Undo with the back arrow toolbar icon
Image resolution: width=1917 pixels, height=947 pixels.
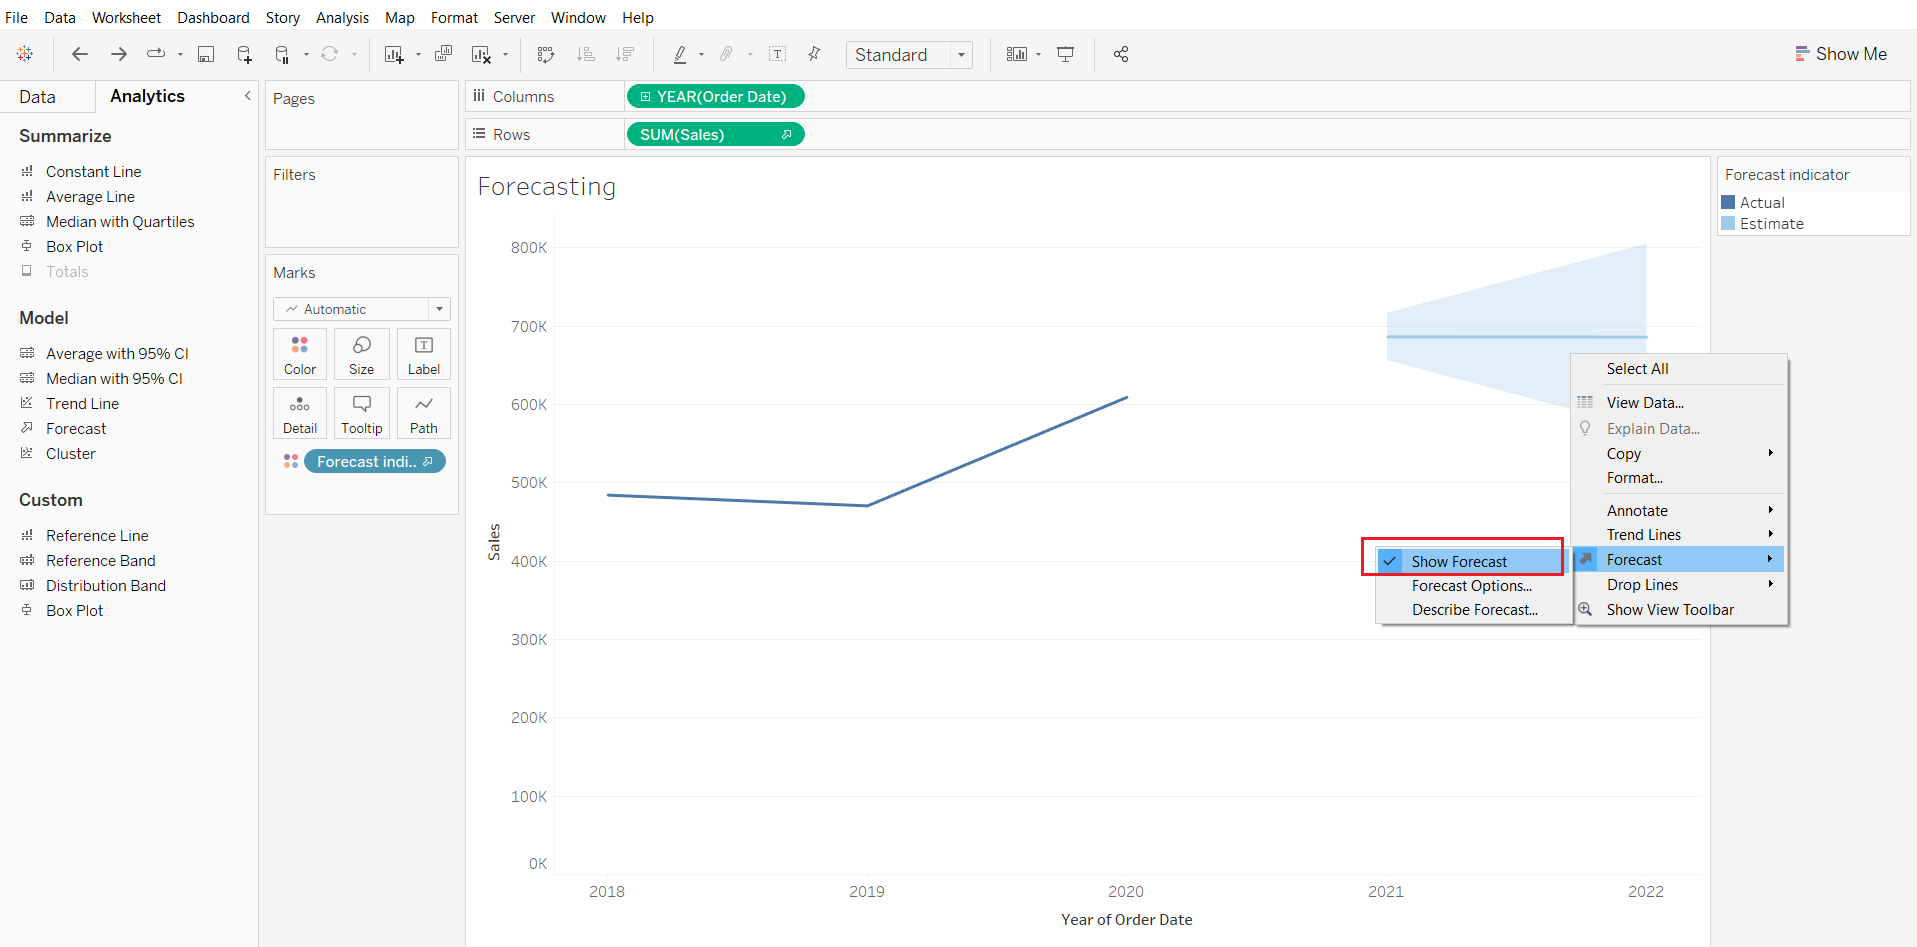(x=80, y=54)
